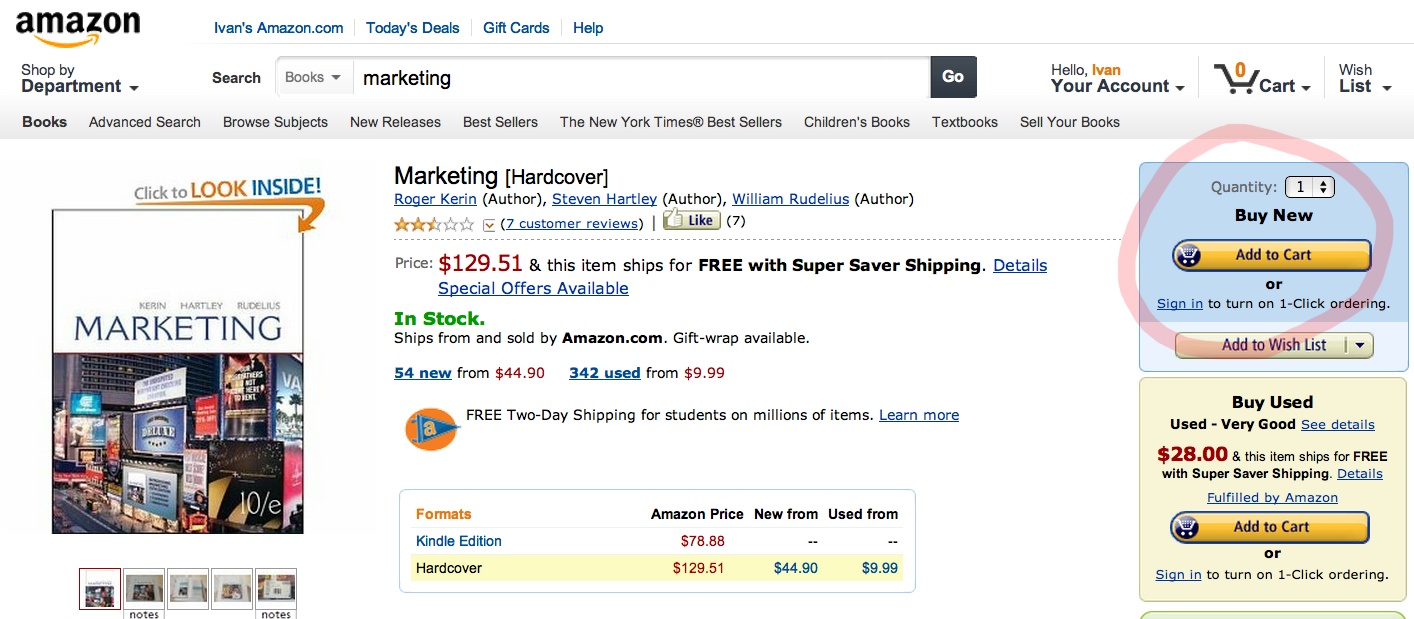Select the Kindle Edition format link
The image size is (1414, 619).
459,541
